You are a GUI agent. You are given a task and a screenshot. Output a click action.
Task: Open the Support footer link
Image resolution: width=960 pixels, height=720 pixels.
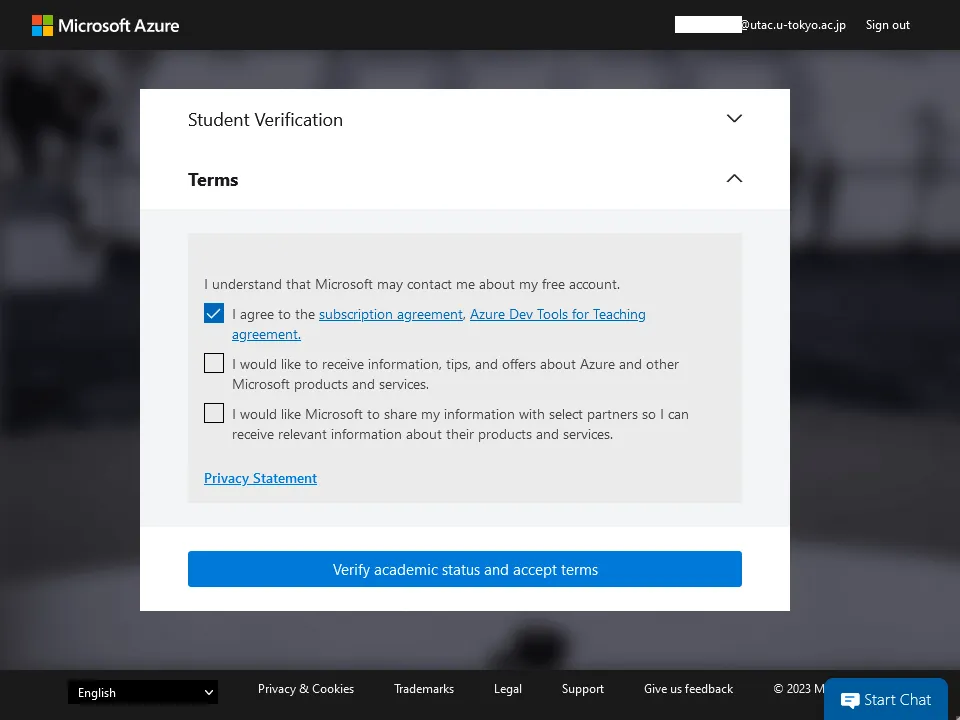[583, 689]
